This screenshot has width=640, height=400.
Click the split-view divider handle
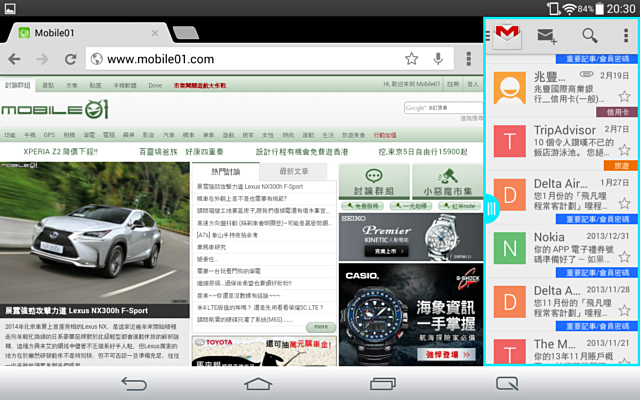click(x=491, y=209)
